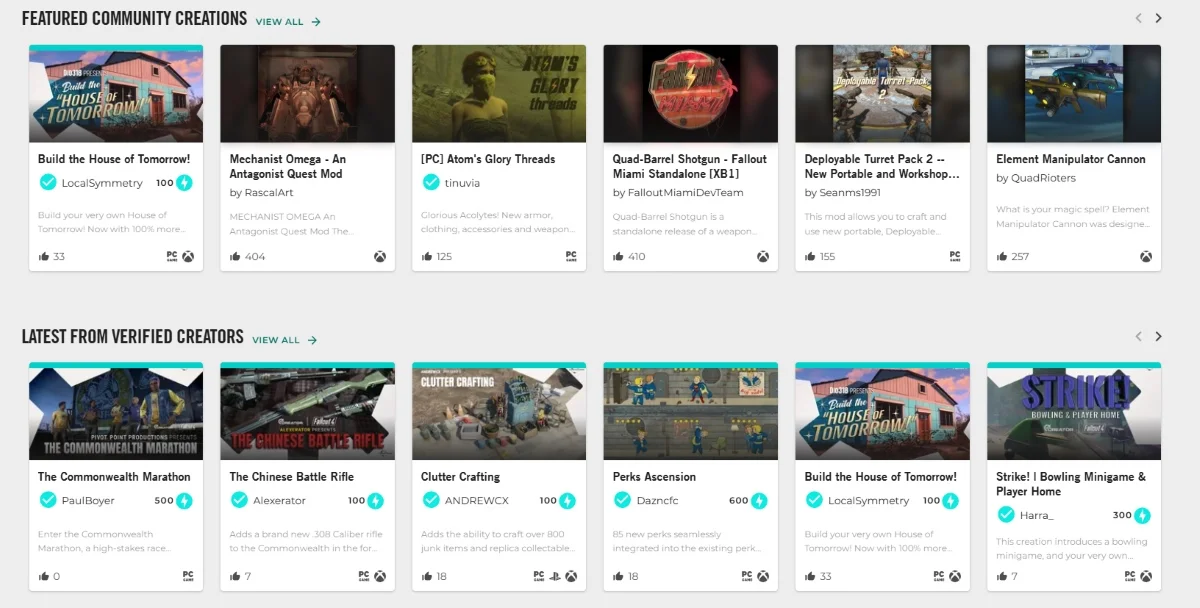Click the thumbs-up icon on Commonwealth Marathon card
This screenshot has width=1200, height=608.
click(43, 576)
